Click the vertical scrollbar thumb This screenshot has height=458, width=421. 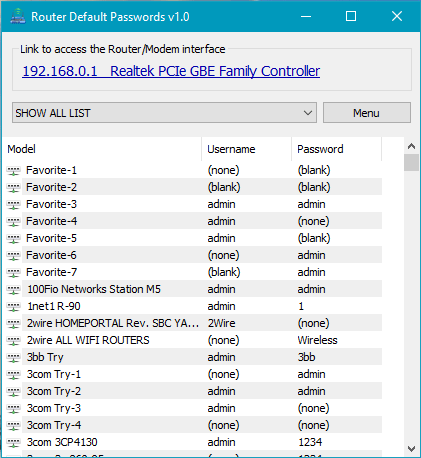412,162
